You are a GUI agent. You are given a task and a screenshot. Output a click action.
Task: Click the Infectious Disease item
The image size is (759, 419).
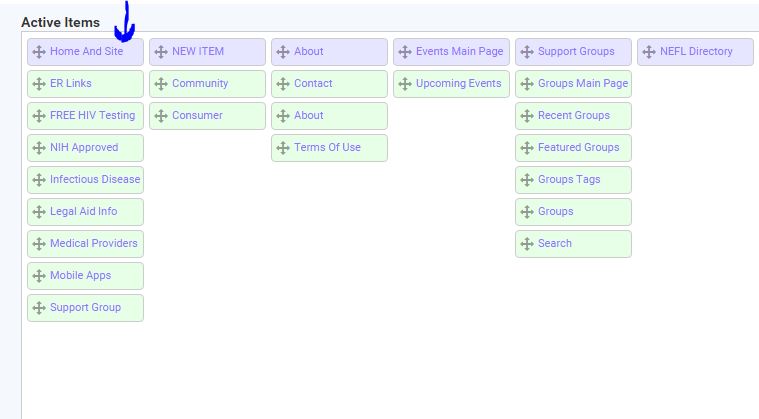95,180
